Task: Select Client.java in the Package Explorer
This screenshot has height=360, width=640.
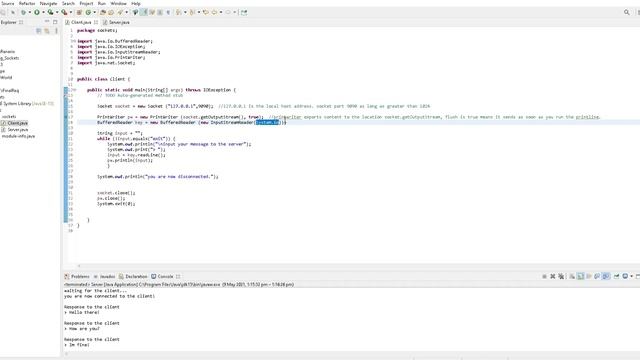Action: [15, 123]
